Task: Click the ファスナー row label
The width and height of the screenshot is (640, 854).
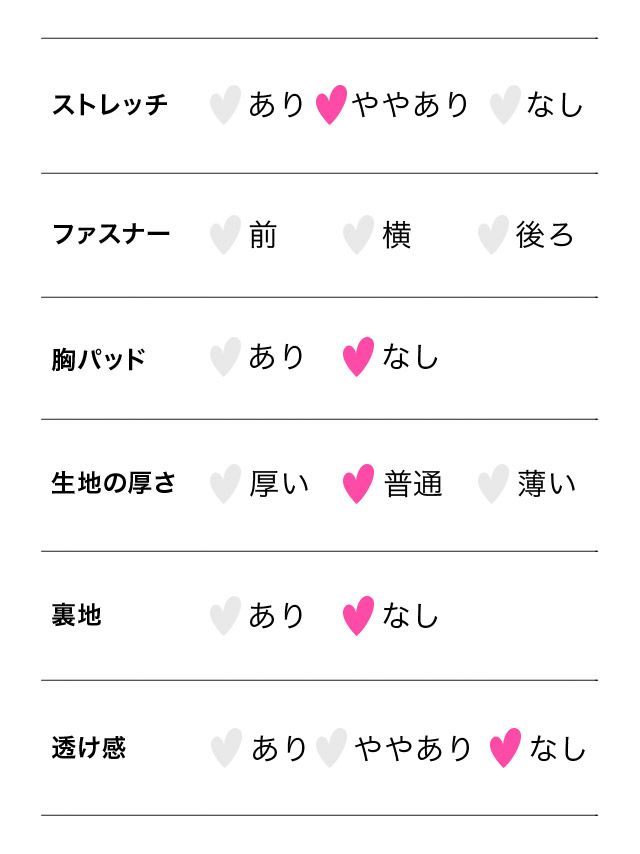Action: (111, 235)
